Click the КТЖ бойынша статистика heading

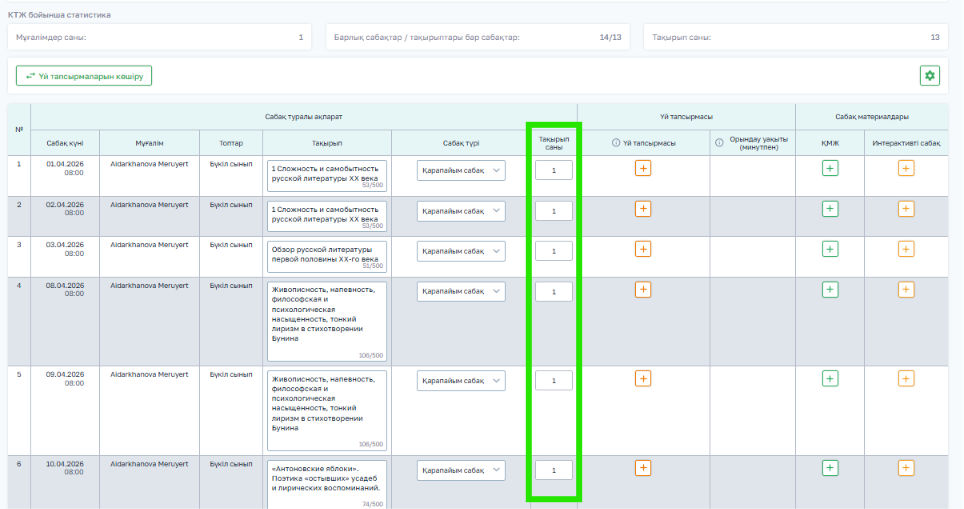click(x=60, y=15)
